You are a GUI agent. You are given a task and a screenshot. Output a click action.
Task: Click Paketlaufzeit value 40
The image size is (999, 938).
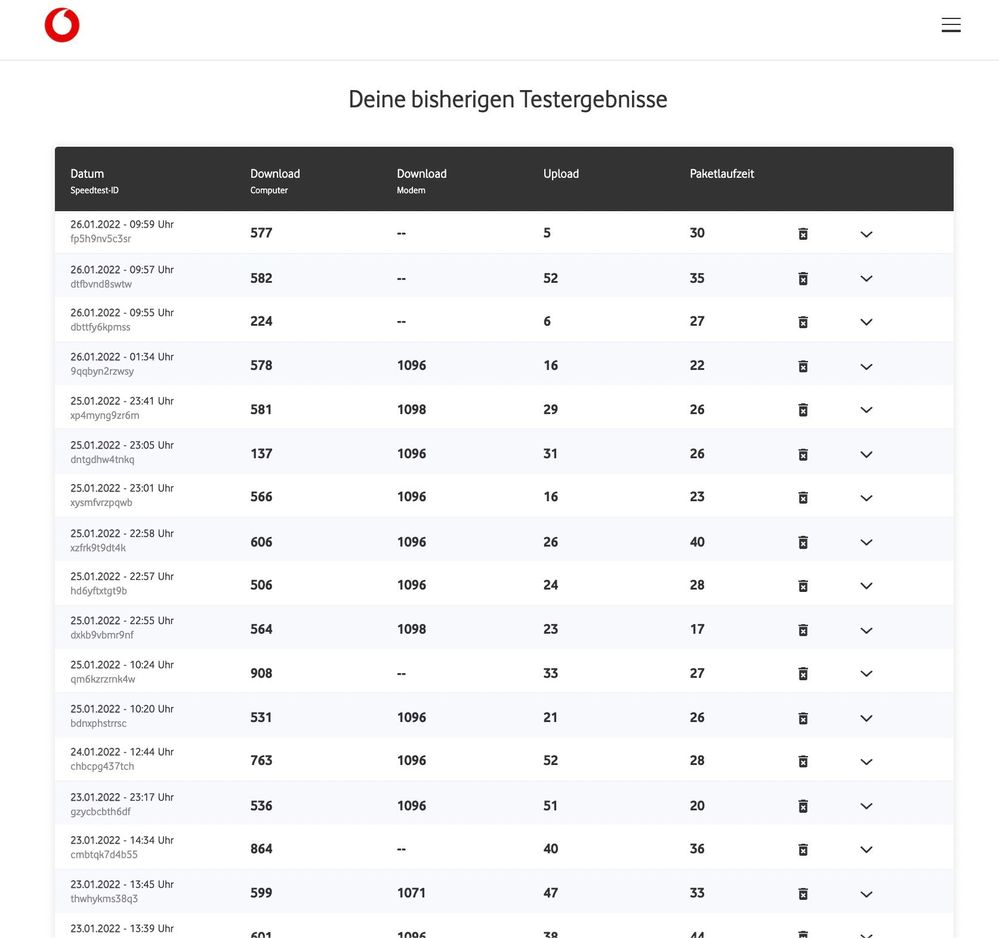(697, 542)
